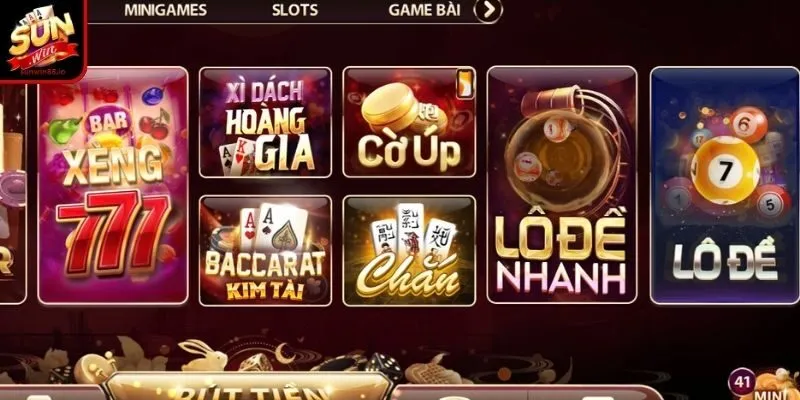The width and height of the screenshot is (800, 400).
Task: Switch to the SLOTS tab
Action: [x=295, y=10]
